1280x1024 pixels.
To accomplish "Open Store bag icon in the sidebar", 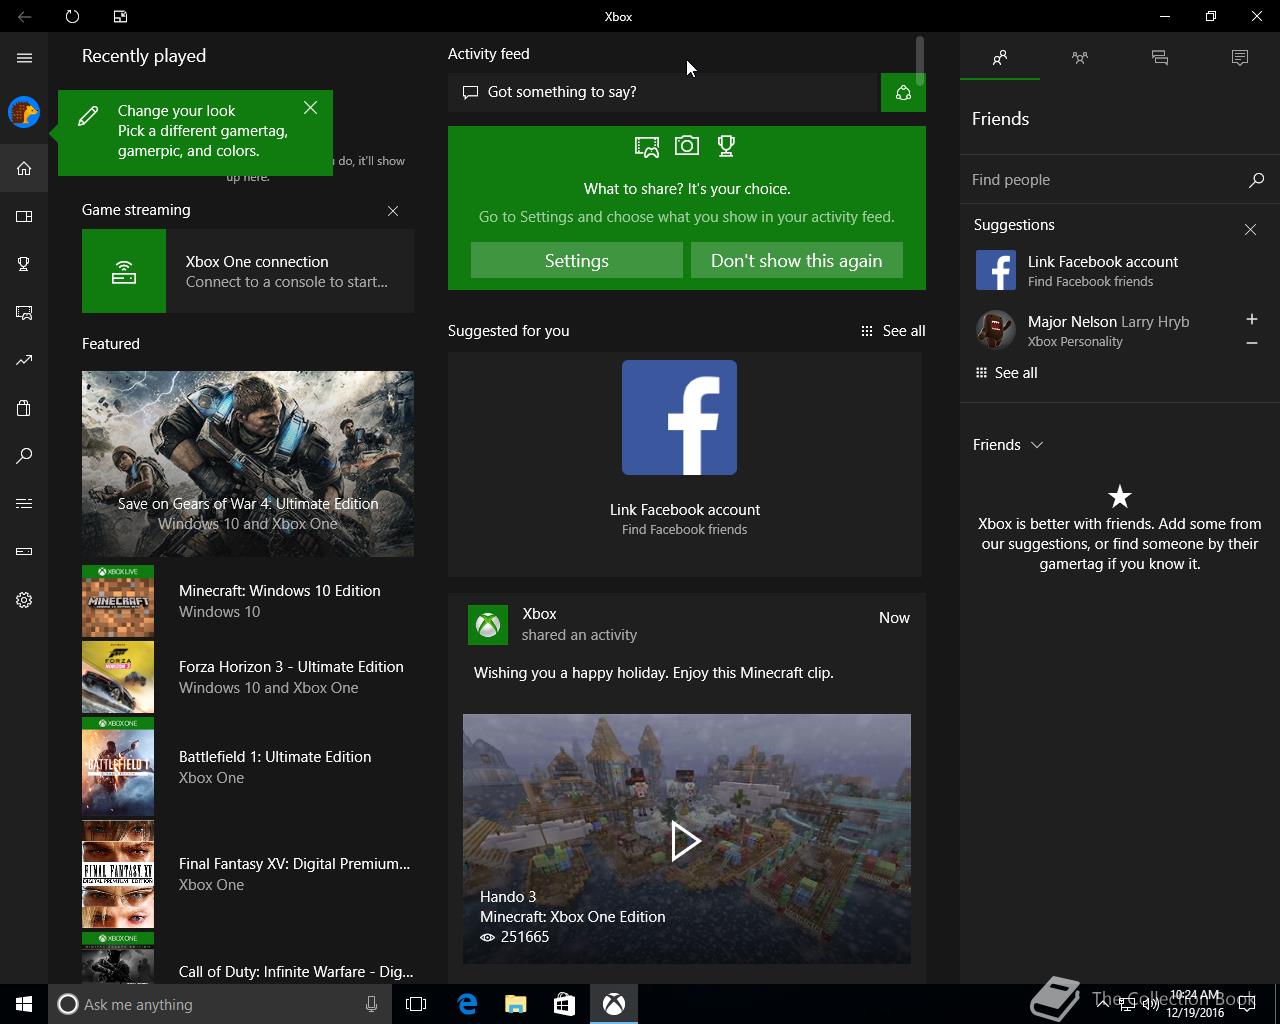I will 24,408.
